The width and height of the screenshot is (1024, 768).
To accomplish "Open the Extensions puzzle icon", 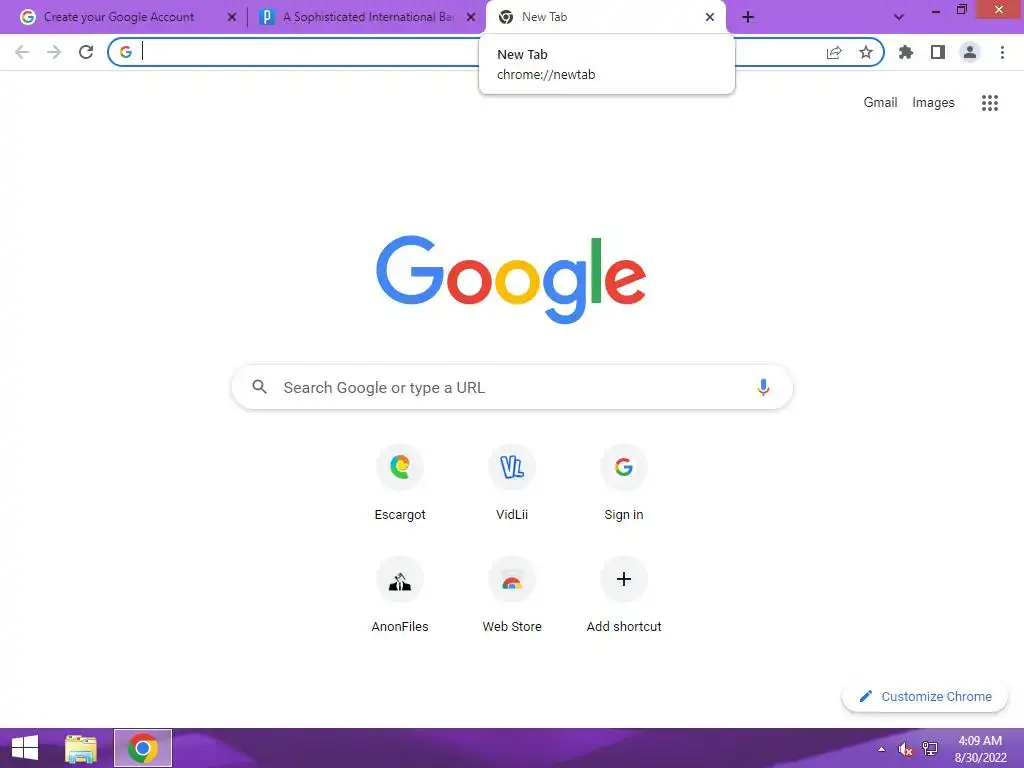I will [x=906, y=52].
